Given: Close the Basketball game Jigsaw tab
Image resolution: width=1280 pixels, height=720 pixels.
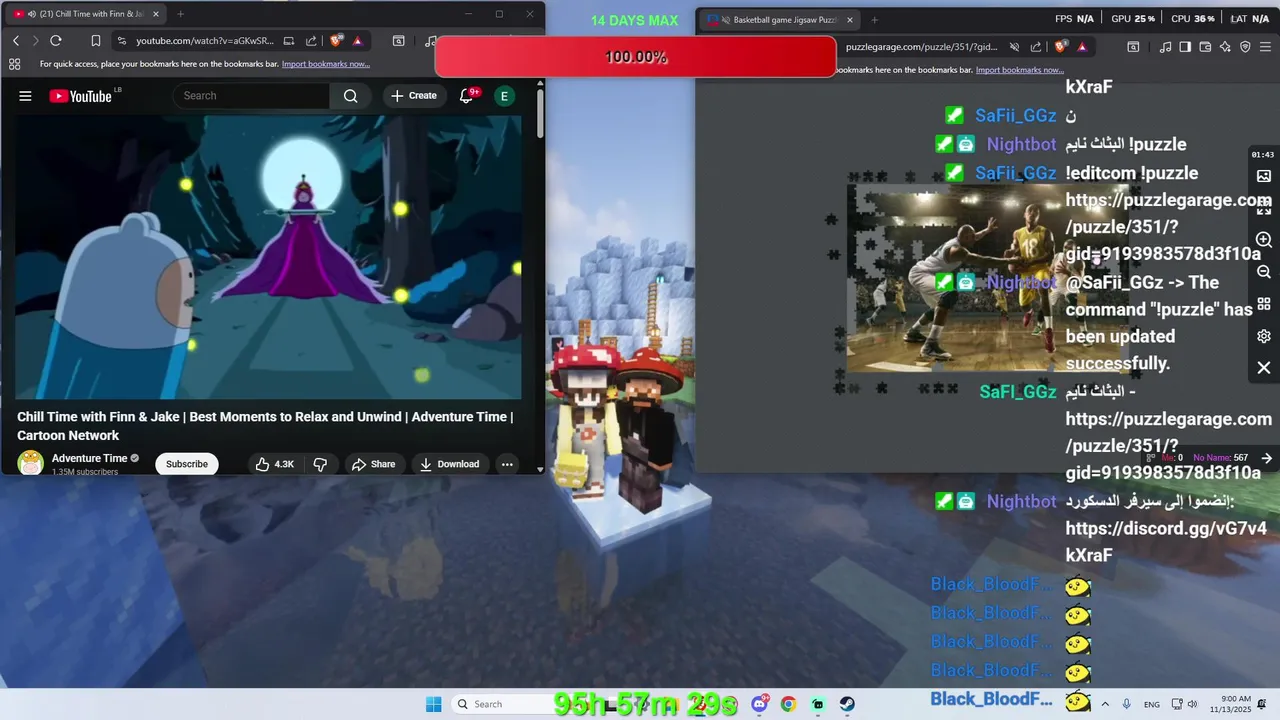Looking at the screenshot, I should tap(850, 19).
